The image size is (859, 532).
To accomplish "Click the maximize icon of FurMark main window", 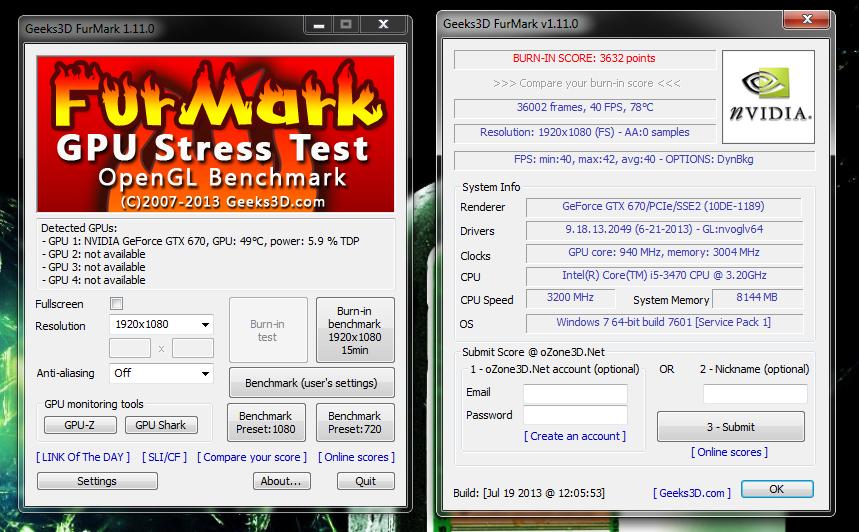I will pyautogui.click(x=346, y=25).
